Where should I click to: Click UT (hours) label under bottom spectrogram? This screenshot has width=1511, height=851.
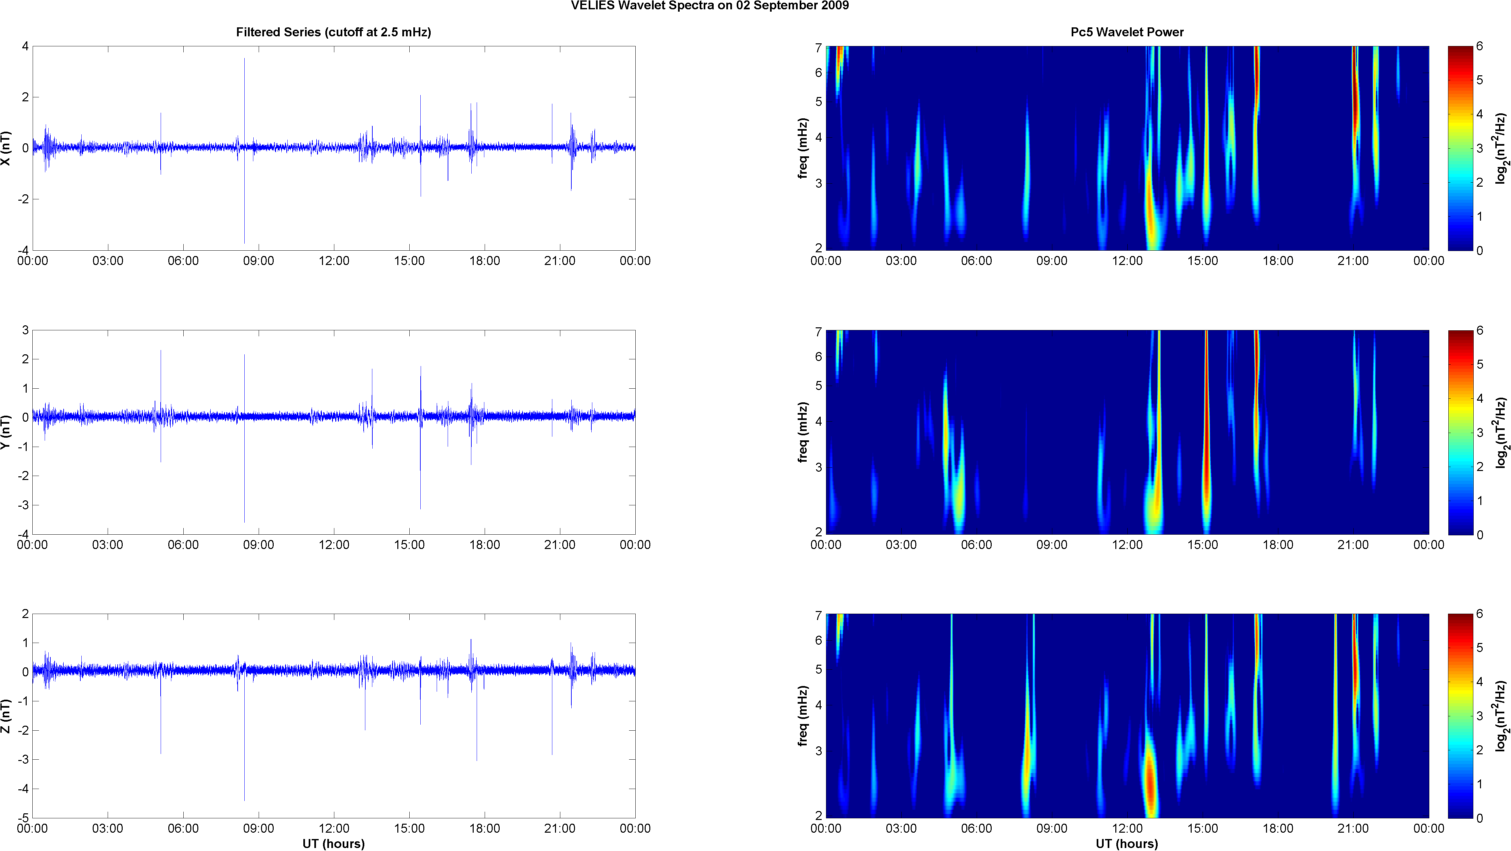(x=1127, y=843)
